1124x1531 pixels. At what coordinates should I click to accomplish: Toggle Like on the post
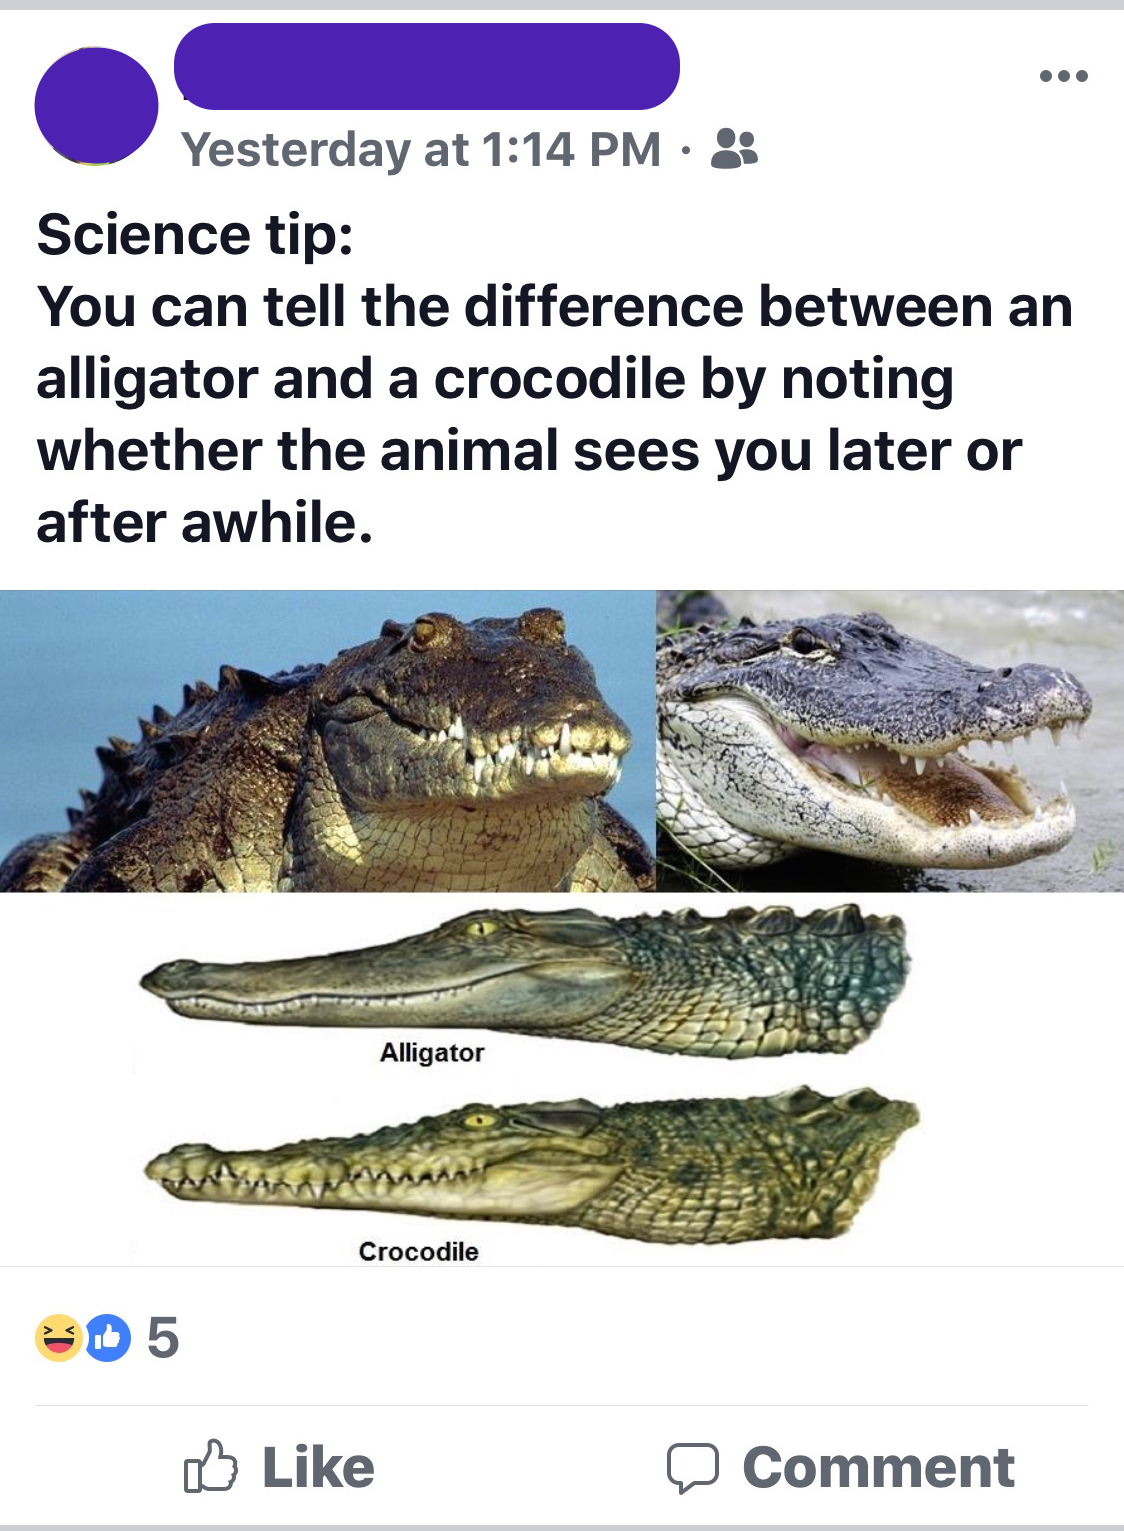(280, 1468)
